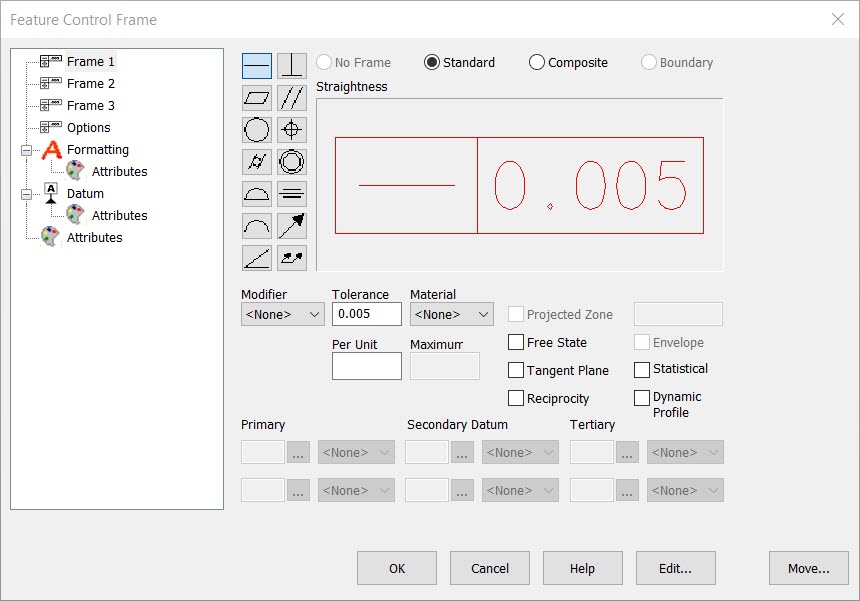Open the Material dropdown
Screen dimensions: 860x601
click(450, 313)
